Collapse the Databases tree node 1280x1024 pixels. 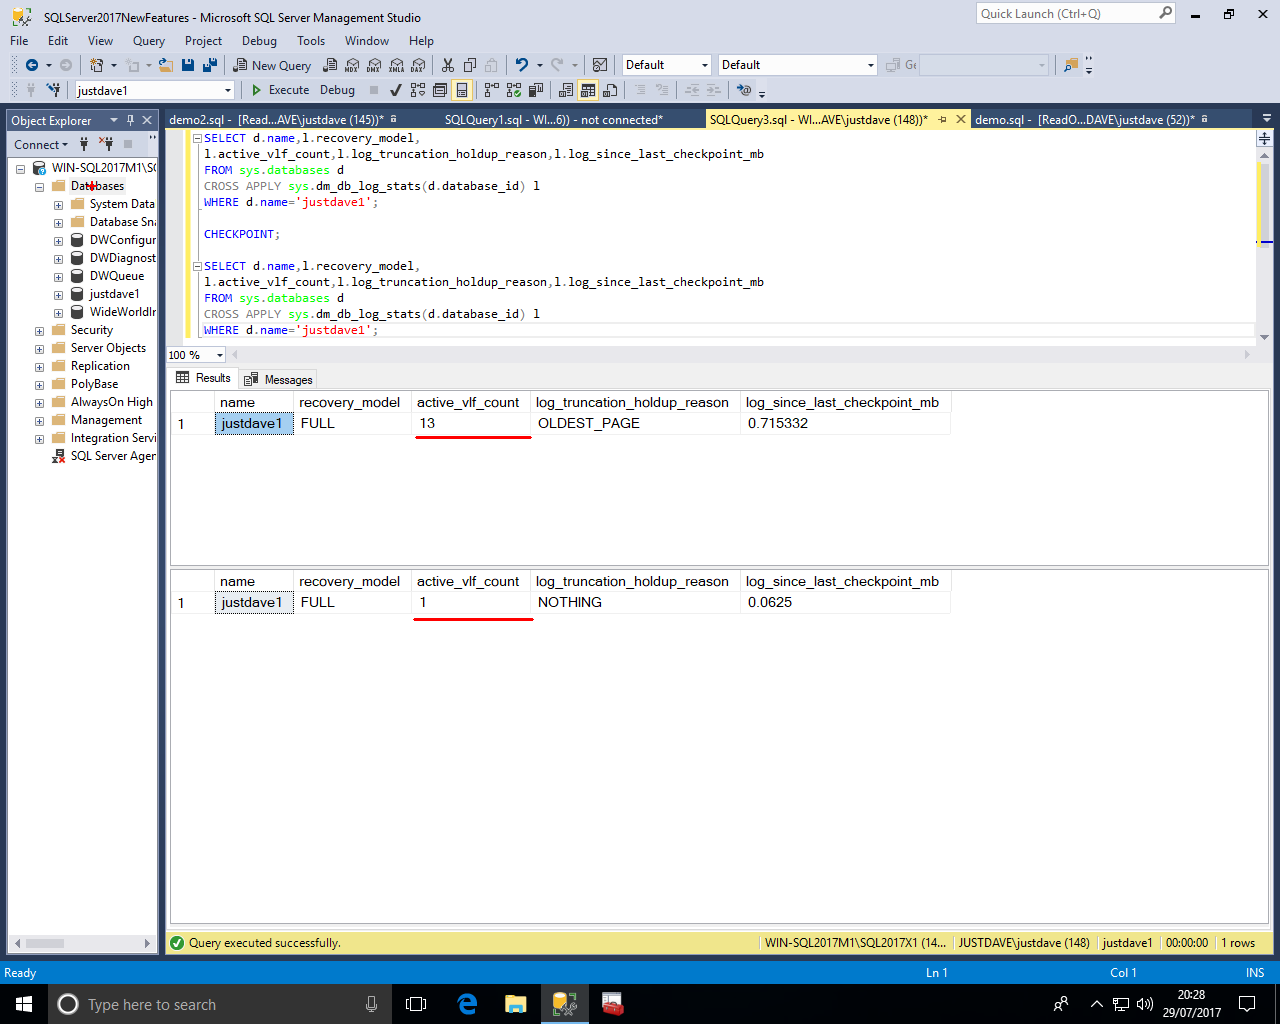tap(39, 187)
